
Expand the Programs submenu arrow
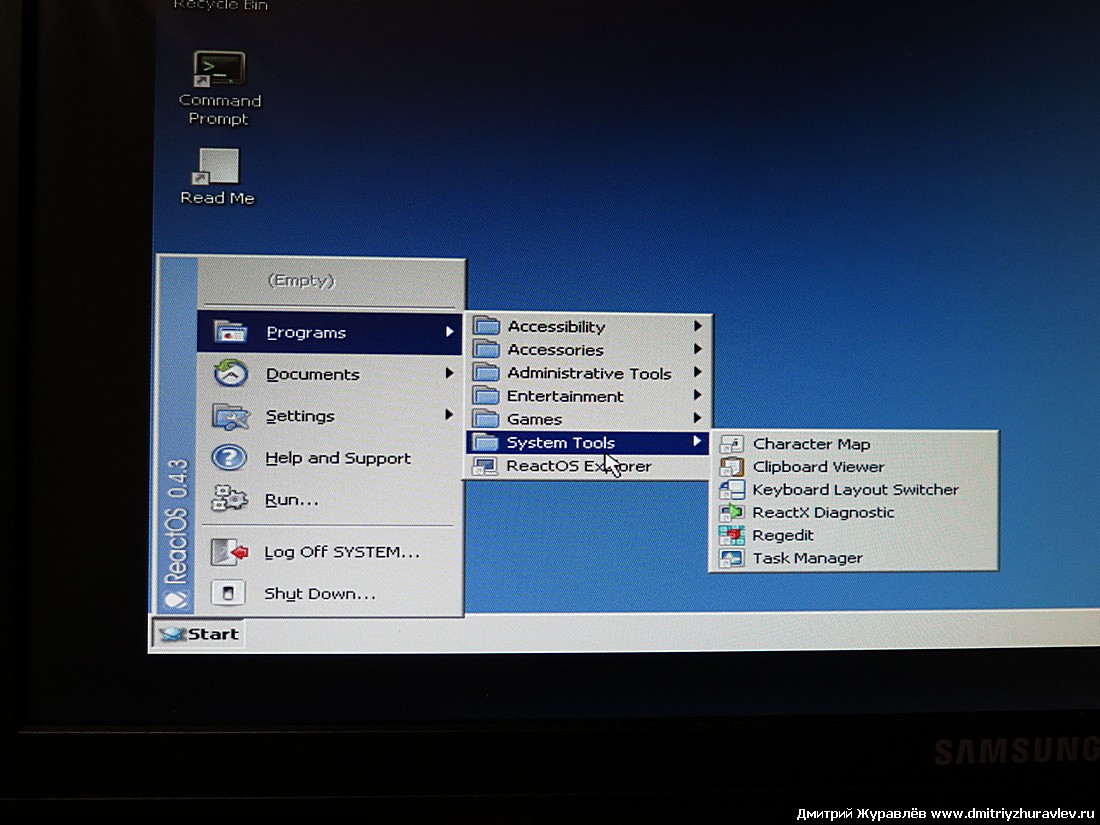pos(449,331)
